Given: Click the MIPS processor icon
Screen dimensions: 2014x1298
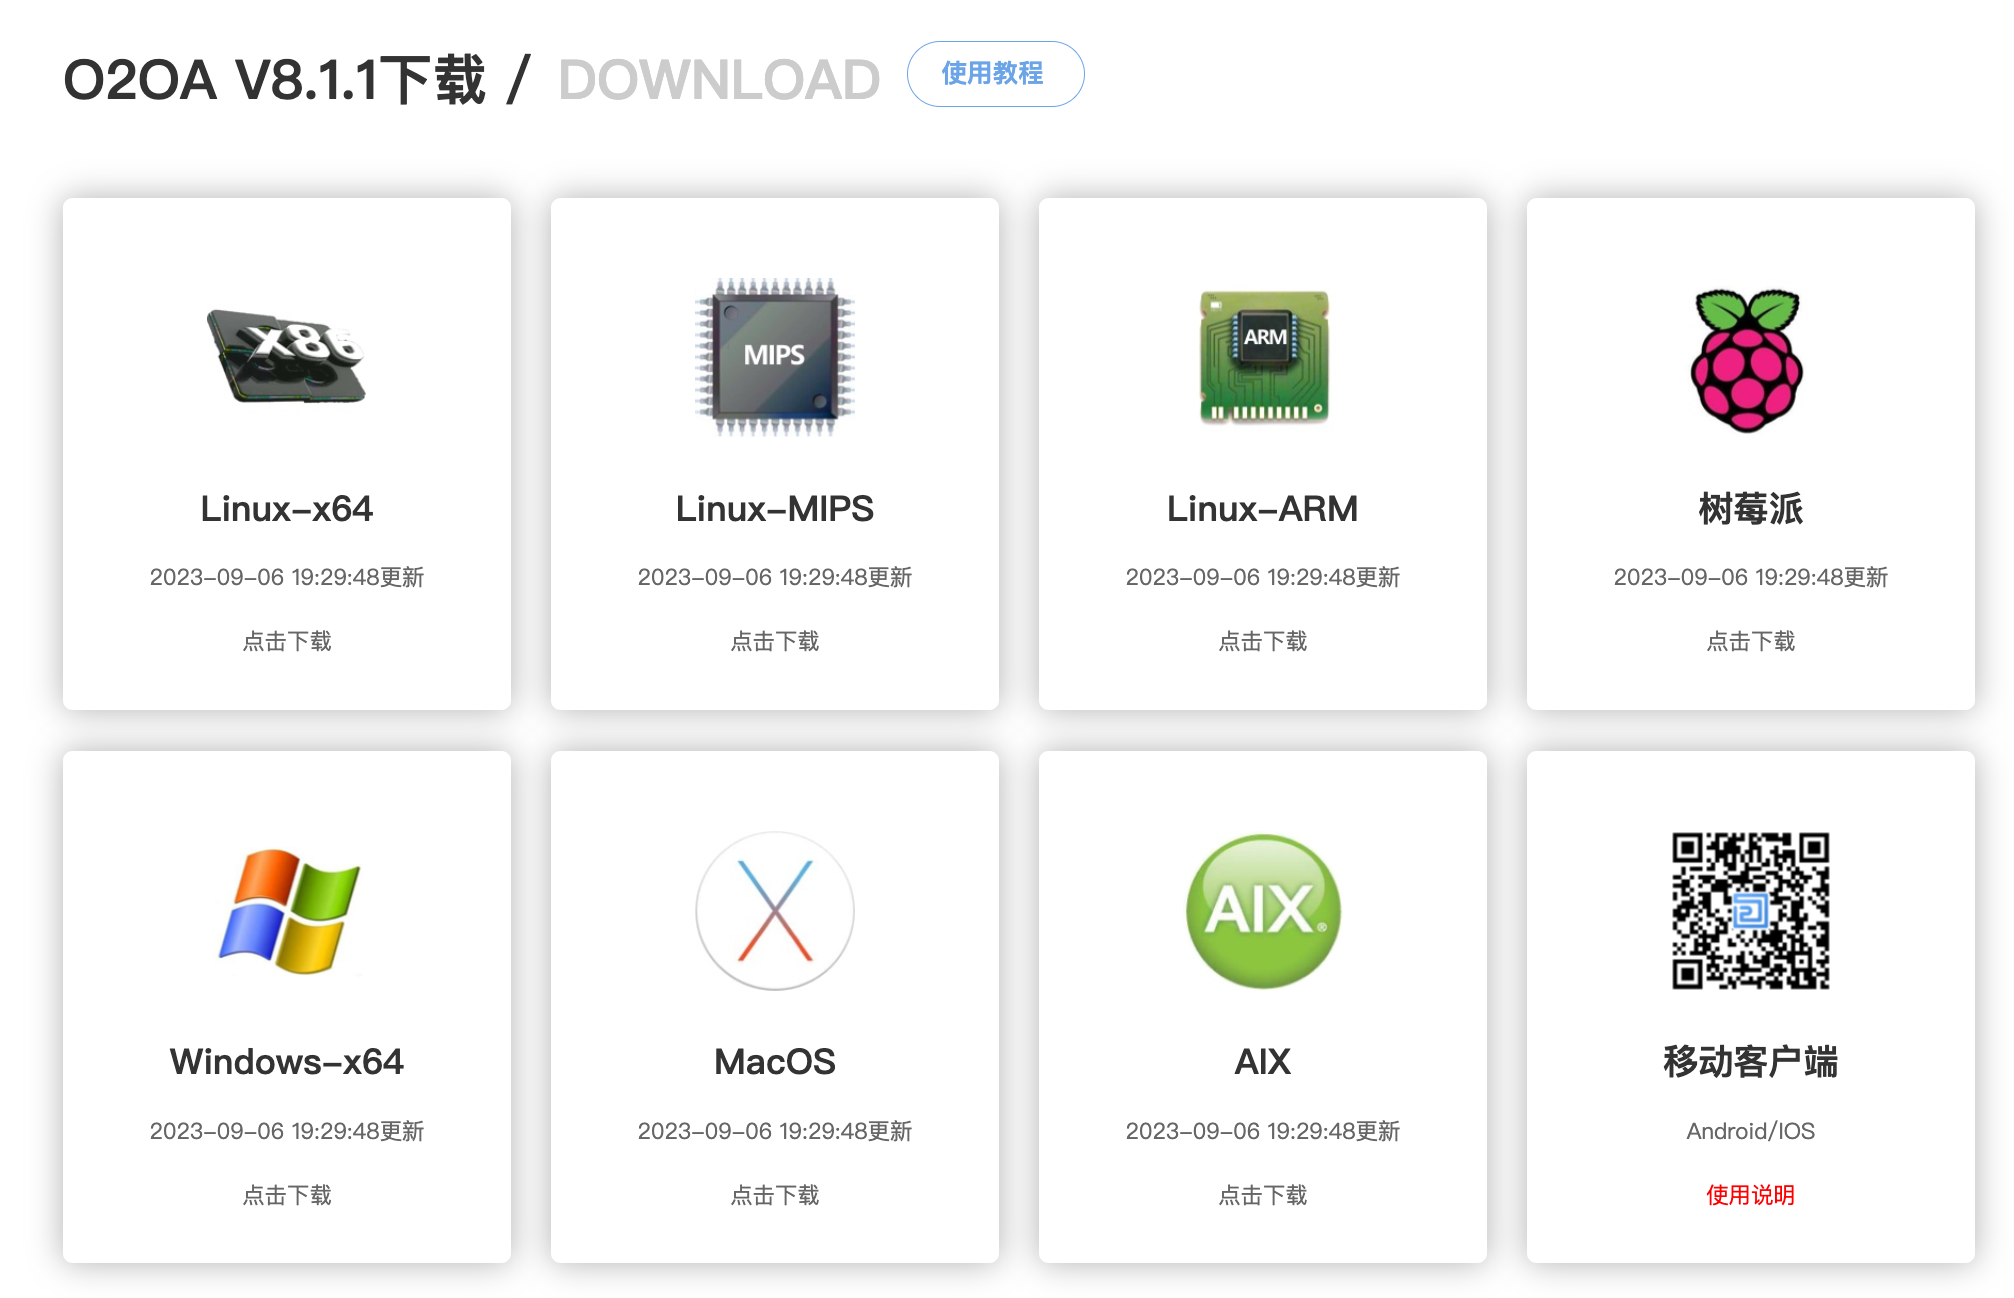Looking at the screenshot, I should (775, 357).
